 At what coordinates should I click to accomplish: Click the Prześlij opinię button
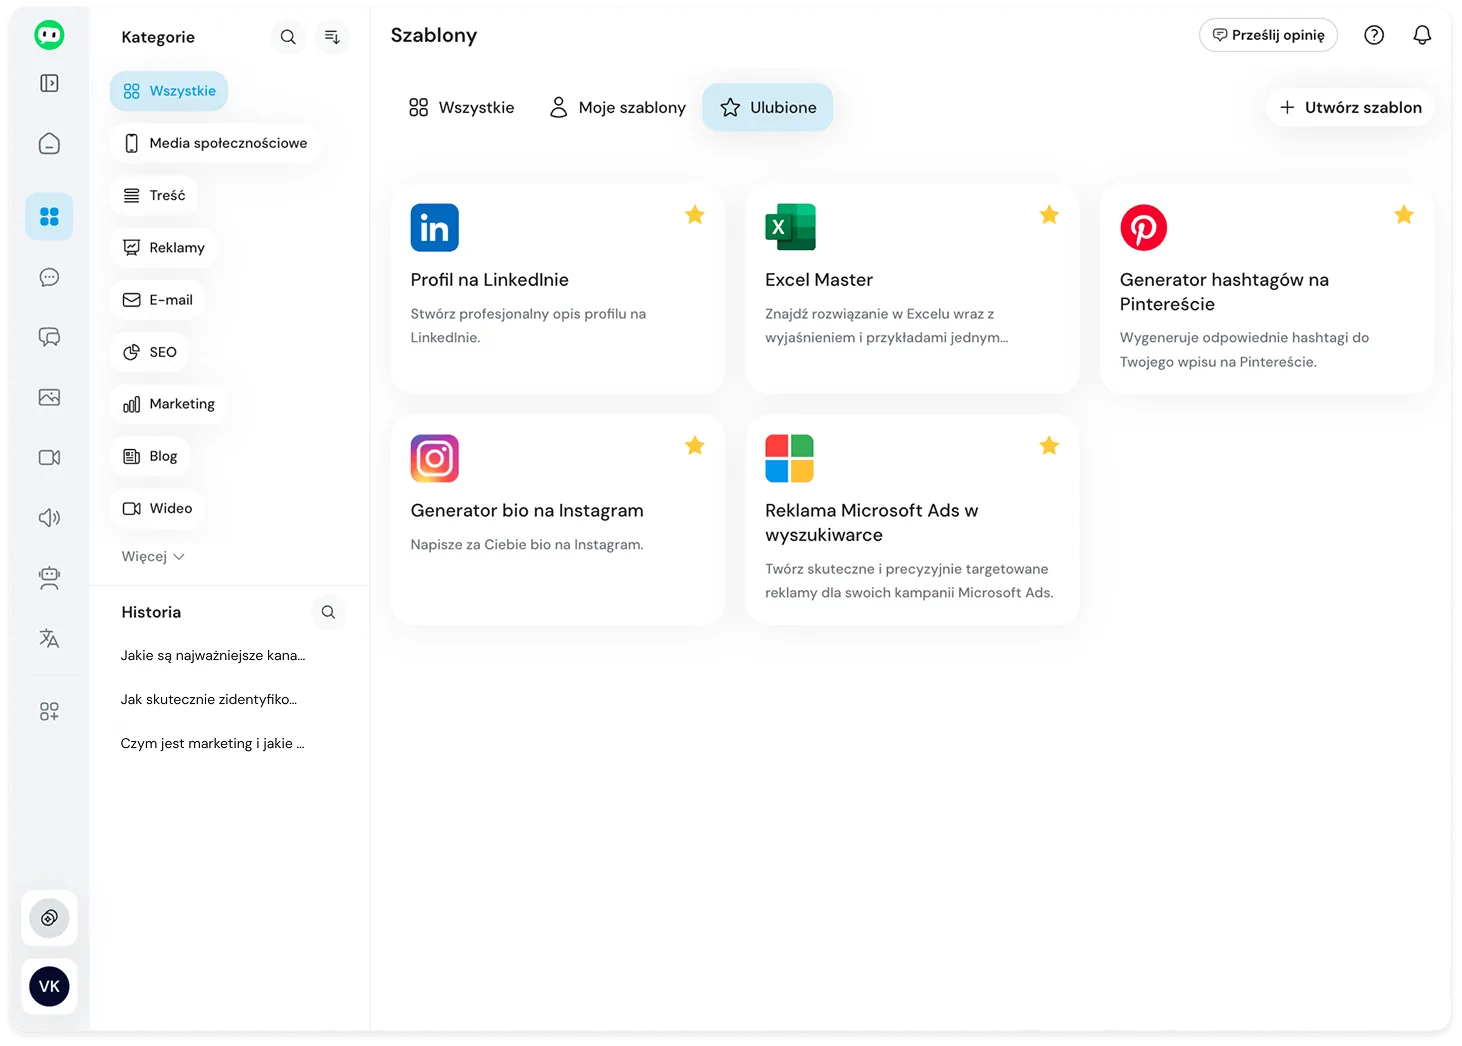(x=1268, y=35)
